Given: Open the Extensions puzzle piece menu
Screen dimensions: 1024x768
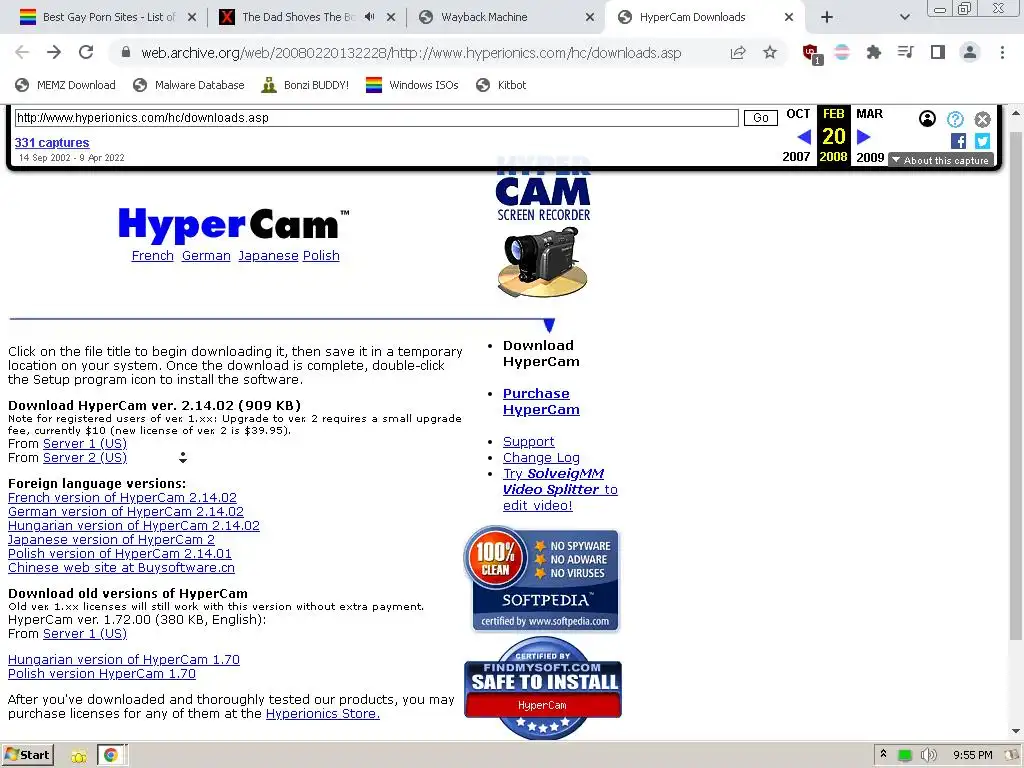Looking at the screenshot, I should [873, 52].
